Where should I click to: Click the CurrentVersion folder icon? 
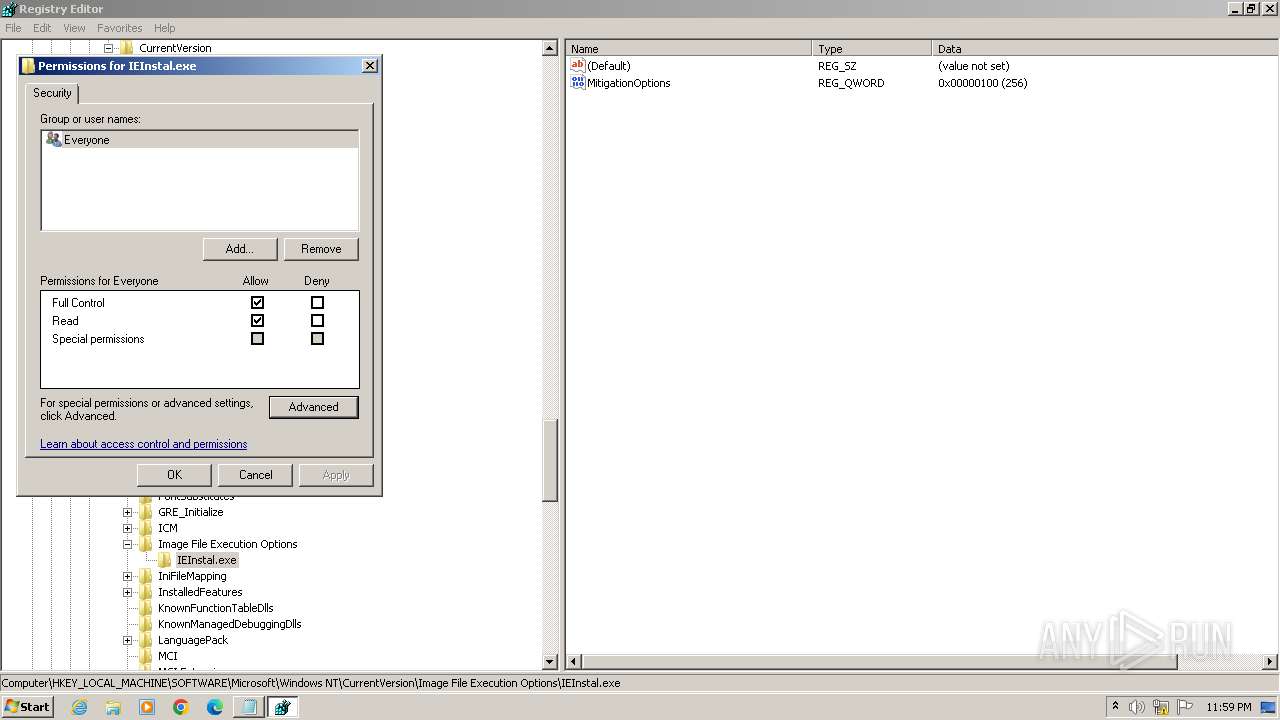pyautogui.click(x=127, y=48)
